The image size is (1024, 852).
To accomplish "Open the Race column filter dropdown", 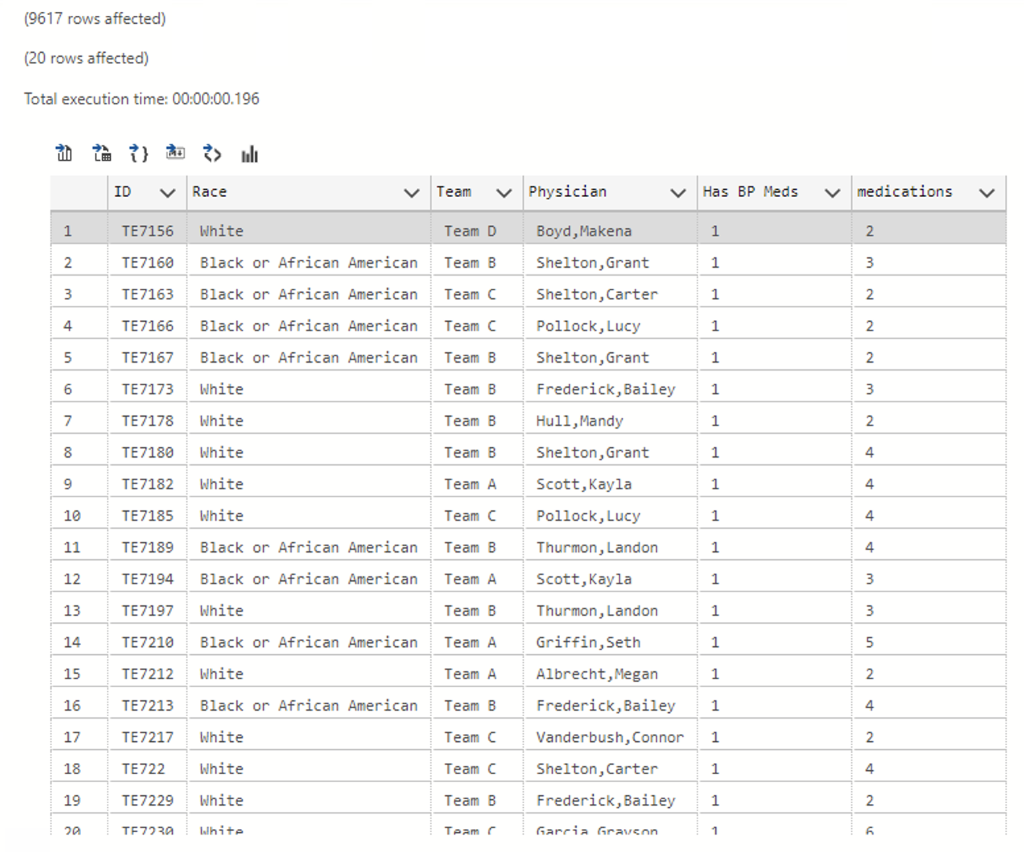I will (411, 193).
